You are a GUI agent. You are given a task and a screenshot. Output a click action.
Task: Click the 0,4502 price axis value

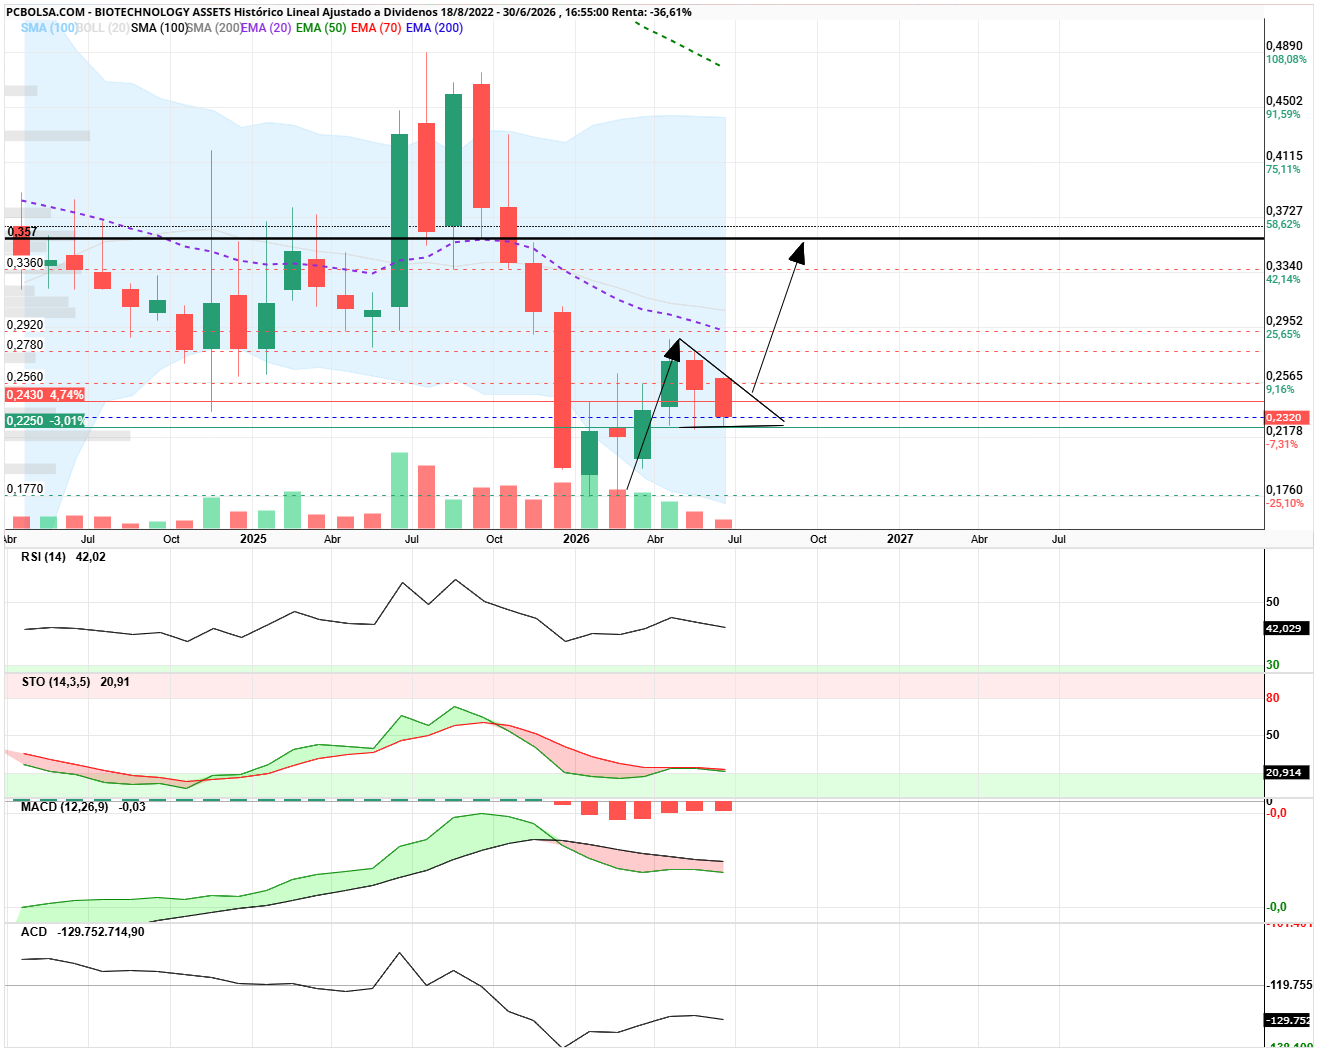tap(1284, 101)
